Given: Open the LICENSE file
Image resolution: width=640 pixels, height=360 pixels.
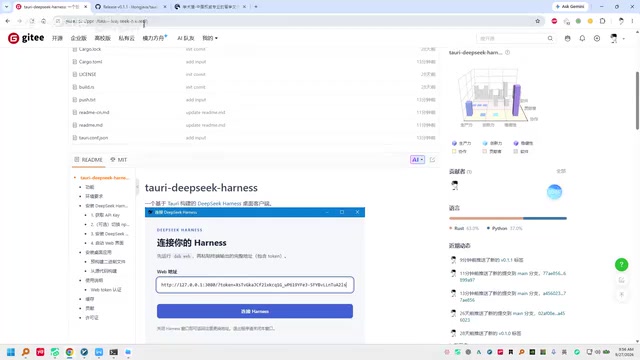Looking at the screenshot, I should [x=87, y=74].
